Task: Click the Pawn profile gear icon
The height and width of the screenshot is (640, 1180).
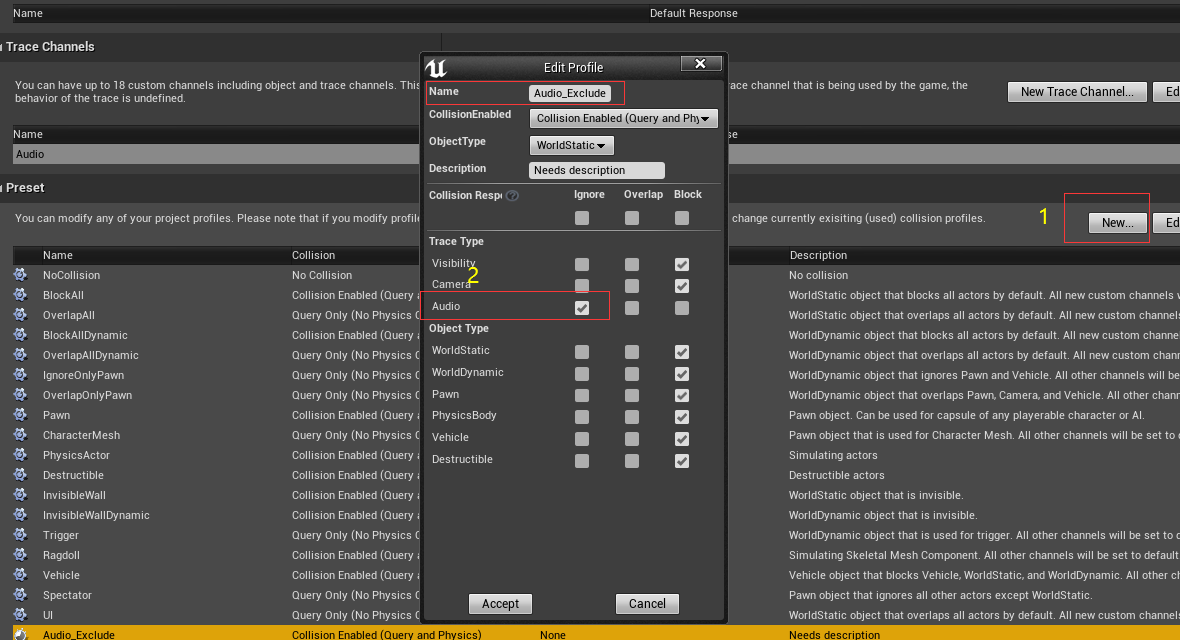Action: [20, 415]
